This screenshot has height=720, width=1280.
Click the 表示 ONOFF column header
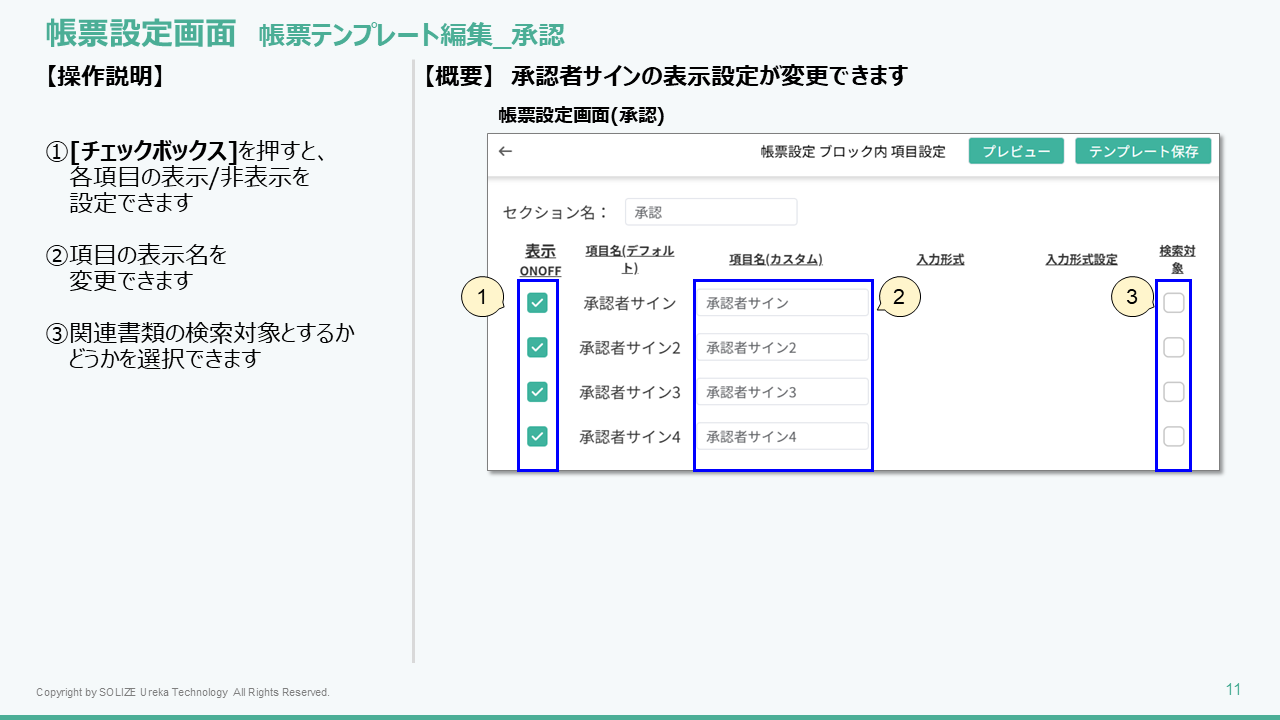541,260
